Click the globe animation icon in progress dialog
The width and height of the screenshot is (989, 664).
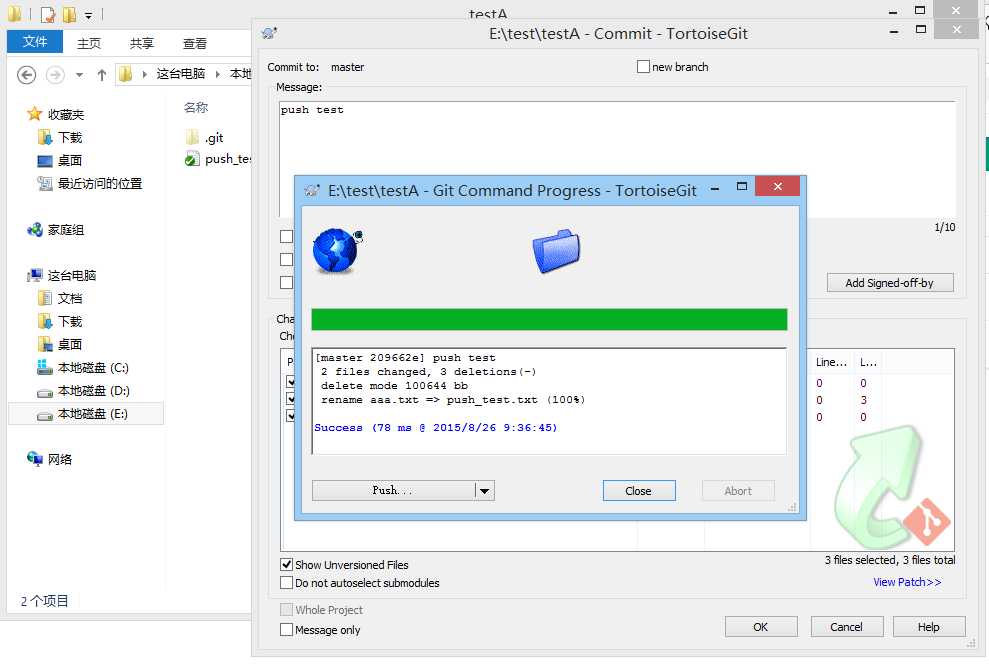[337, 250]
